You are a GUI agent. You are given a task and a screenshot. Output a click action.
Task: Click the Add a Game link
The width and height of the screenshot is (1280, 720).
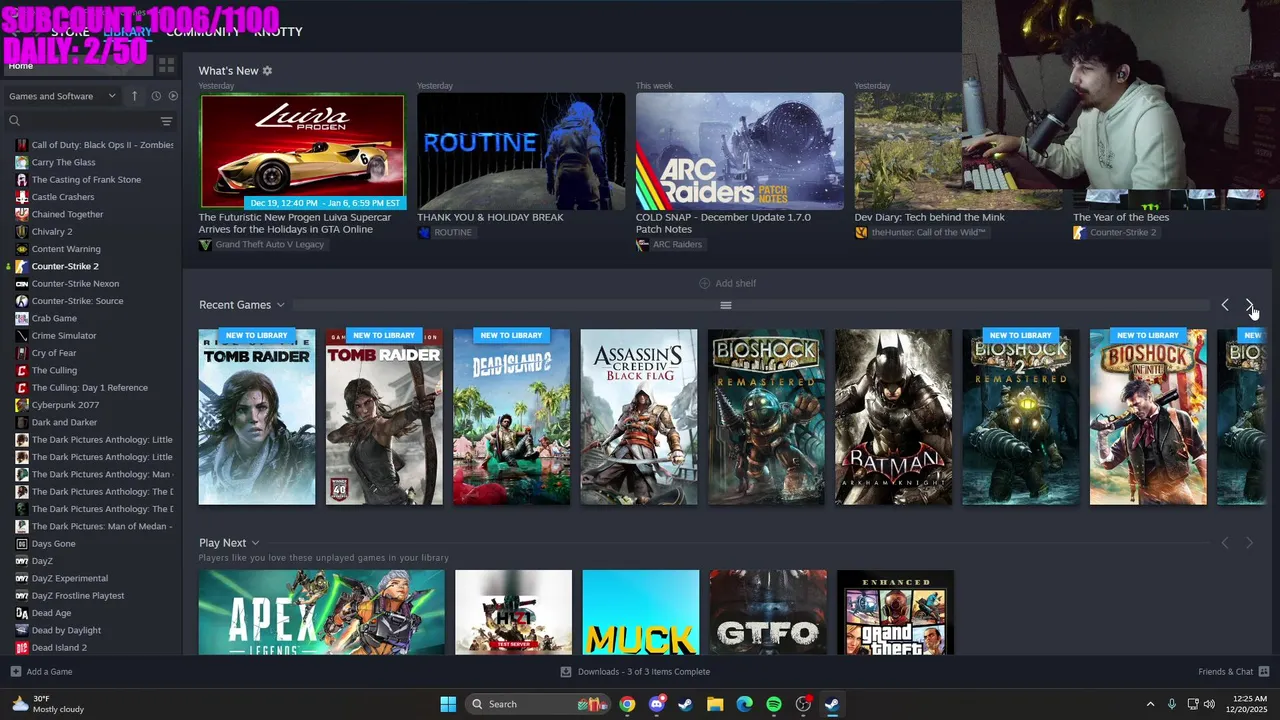click(x=49, y=672)
